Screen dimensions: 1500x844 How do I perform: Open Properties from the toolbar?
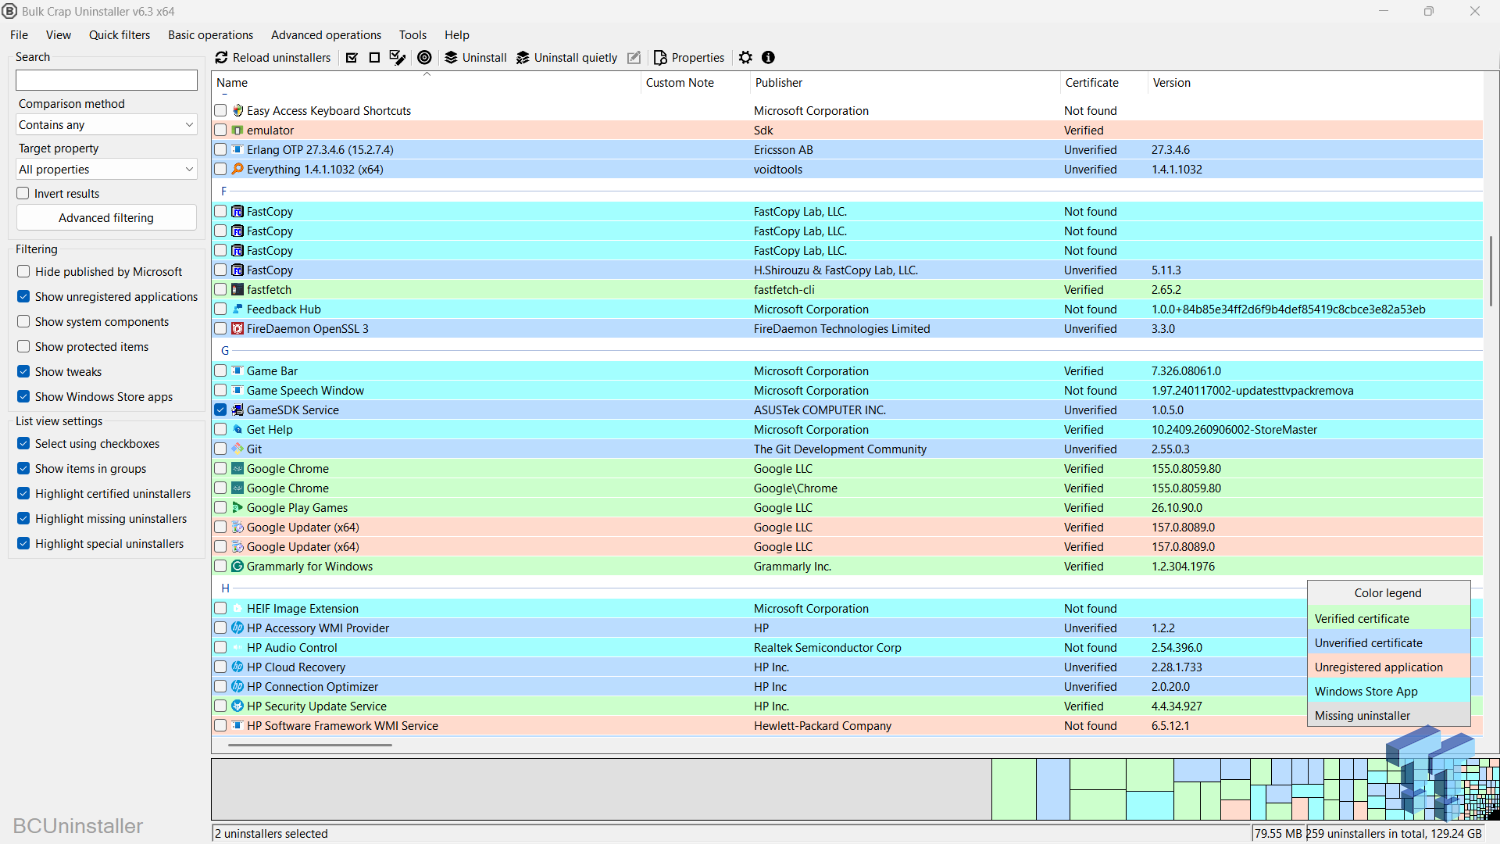tap(689, 58)
